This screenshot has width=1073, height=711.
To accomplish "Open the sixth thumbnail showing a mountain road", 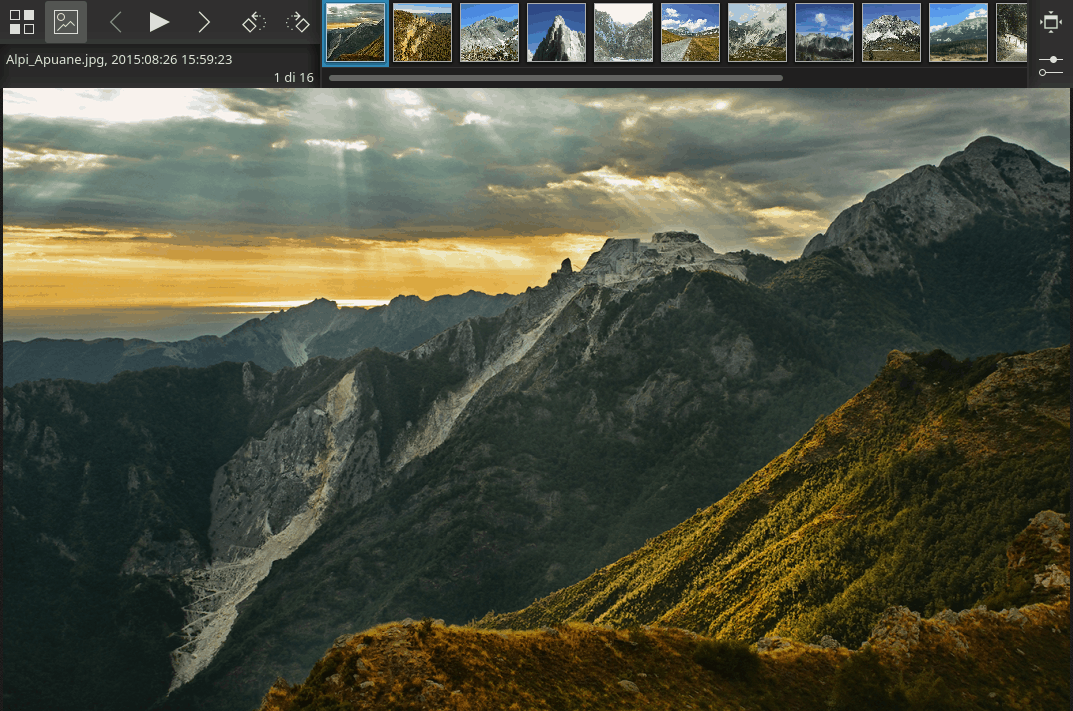I will [690, 32].
